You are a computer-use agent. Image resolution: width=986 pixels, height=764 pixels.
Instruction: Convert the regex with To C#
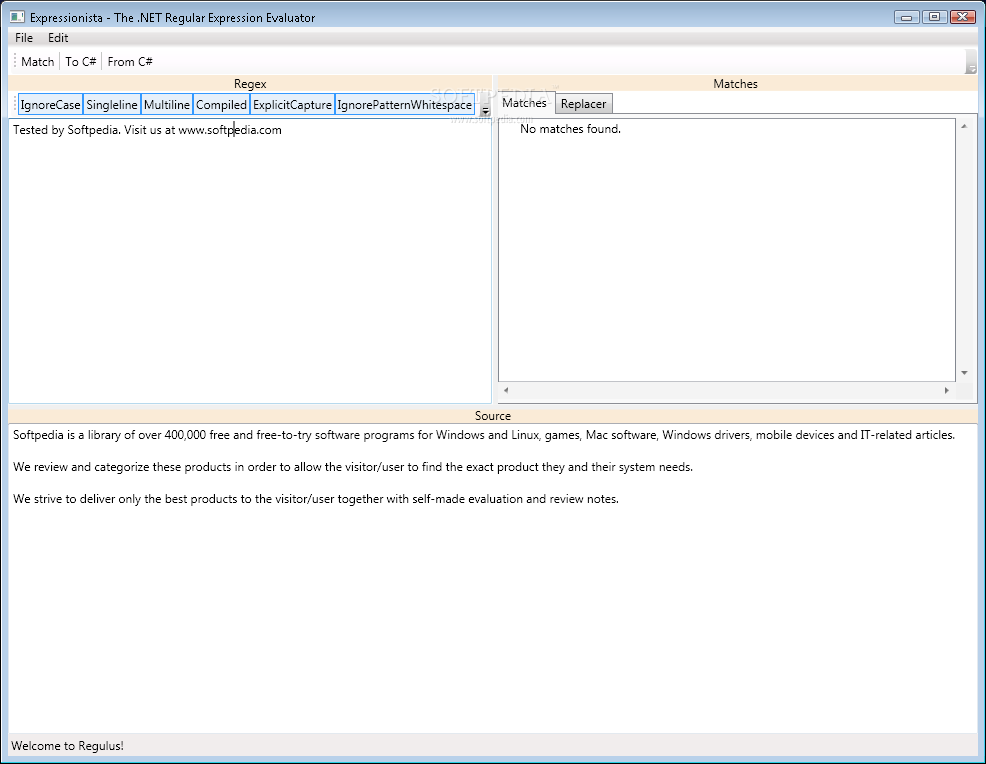coord(80,62)
